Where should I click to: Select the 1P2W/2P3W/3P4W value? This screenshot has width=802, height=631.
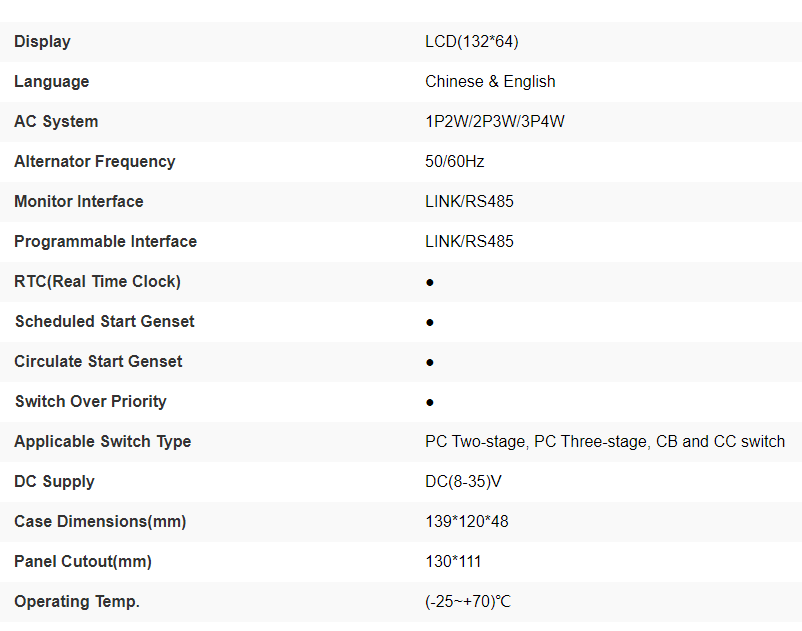pyautogui.click(x=495, y=122)
